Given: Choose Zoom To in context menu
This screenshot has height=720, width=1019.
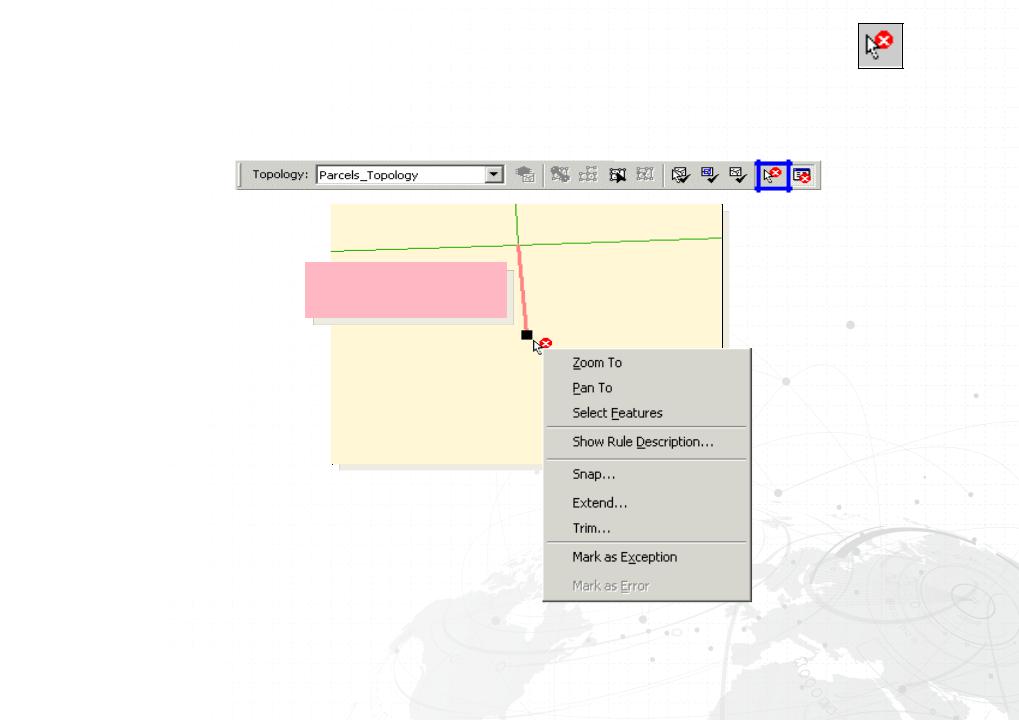Looking at the screenshot, I should click(x=597, y=363).
